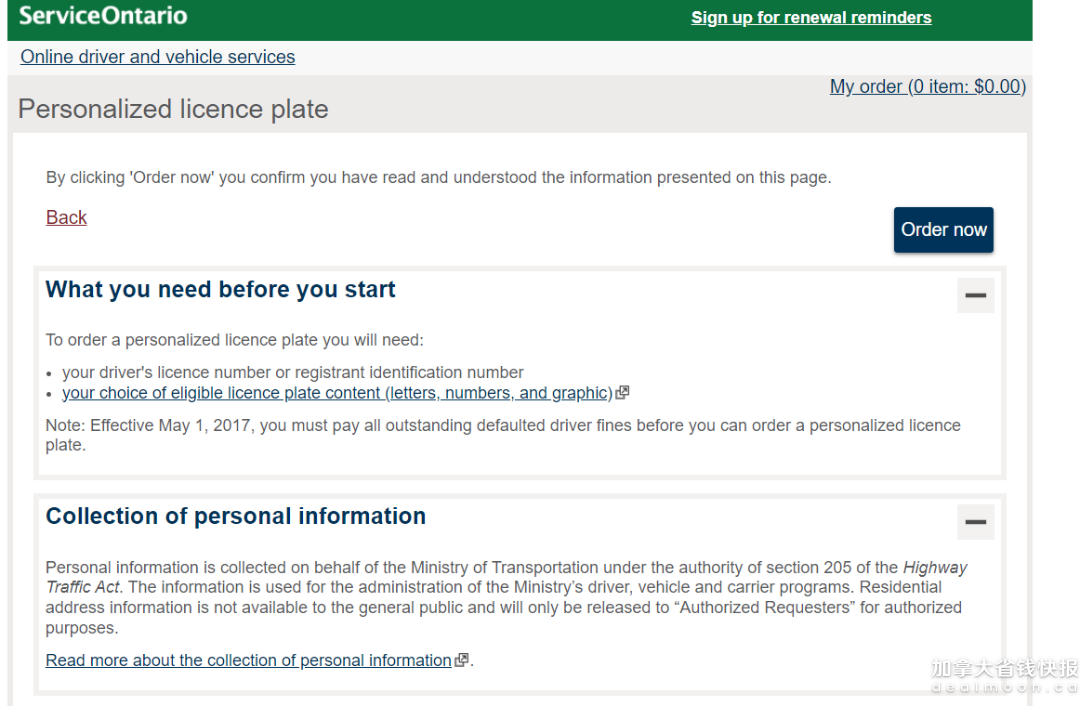Go Back to the previous page
Viewport: 1080px width, 706px height.
click(x=66, y=218)
